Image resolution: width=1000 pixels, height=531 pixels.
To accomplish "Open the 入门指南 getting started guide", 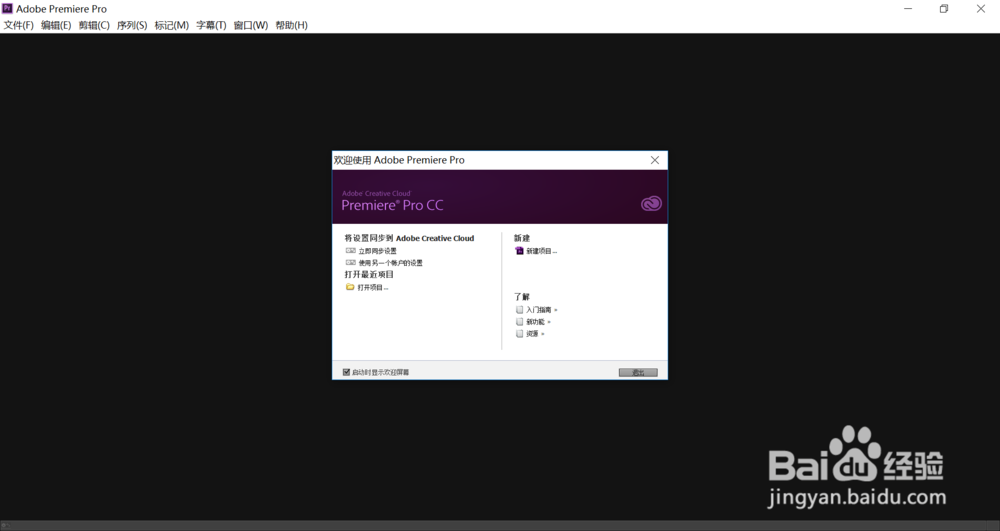I will [x=541, y=310].
